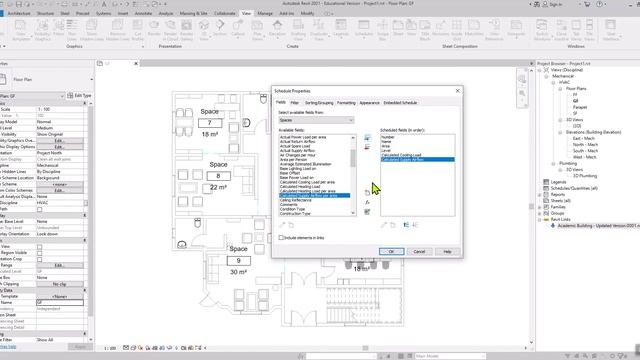Collapse the Floor Plans node in Project Browser

click(560, 89)
